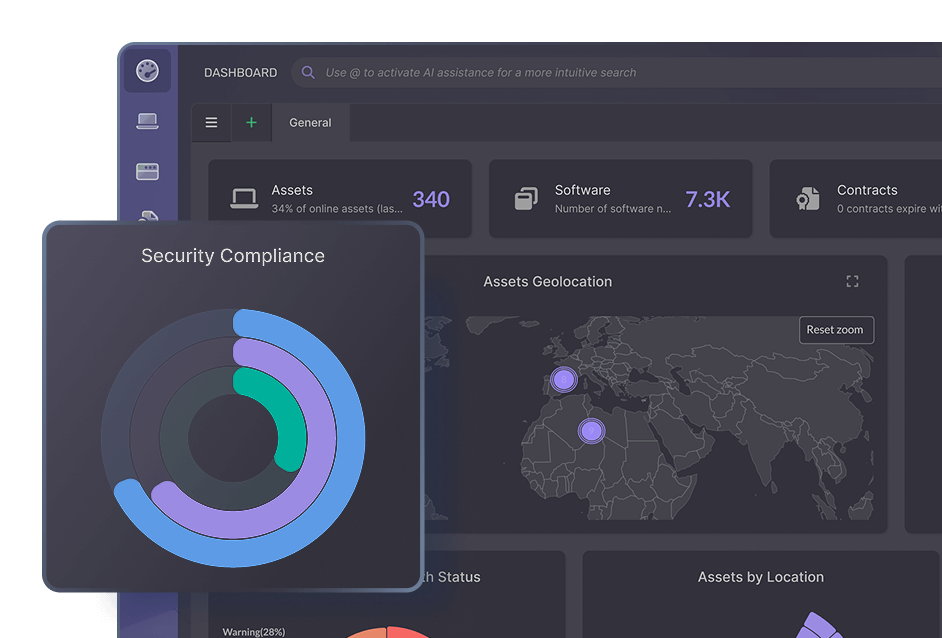This screenshot has width=942, height=638.
Task: Expand Assets Geolocation map to fullscreen
Action: coord(852,282)
